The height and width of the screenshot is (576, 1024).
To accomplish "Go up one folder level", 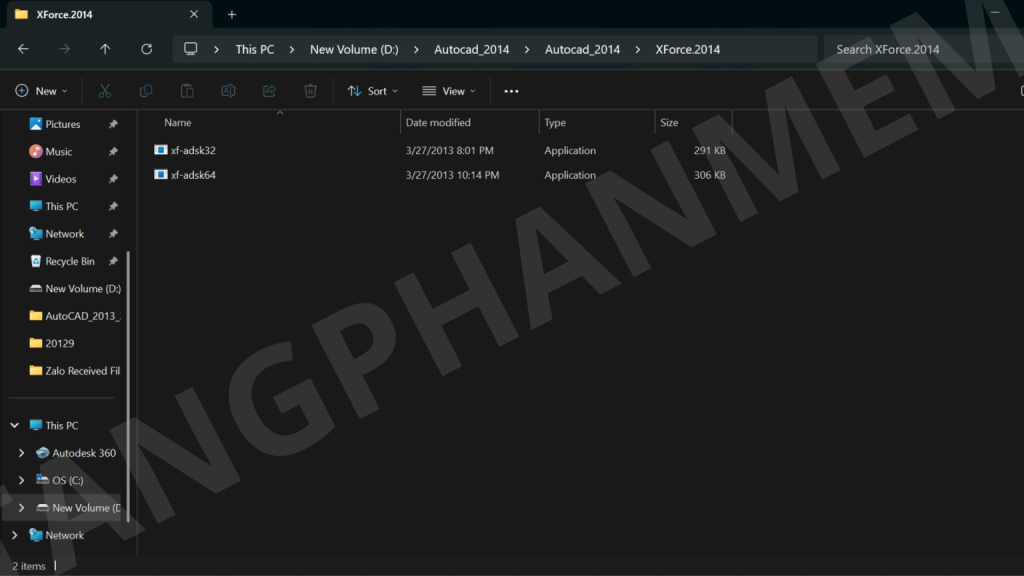I will click(x=105, y=49).
